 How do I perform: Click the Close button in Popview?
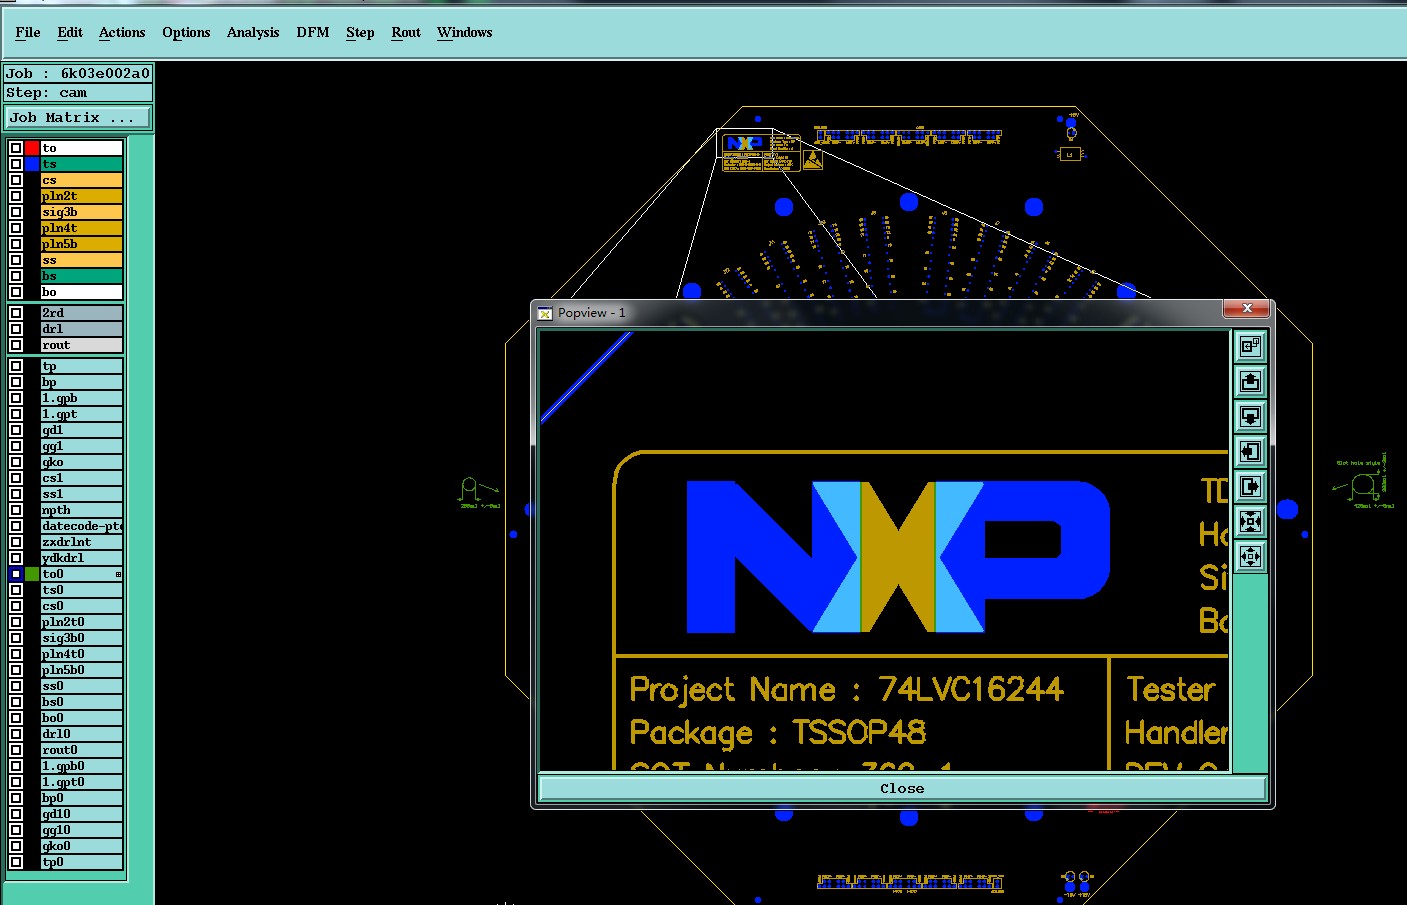[x=902, y=788]
